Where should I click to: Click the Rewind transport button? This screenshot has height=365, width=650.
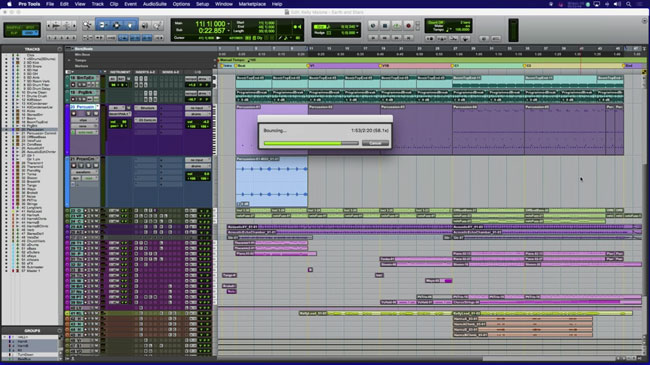pos(385,38)
